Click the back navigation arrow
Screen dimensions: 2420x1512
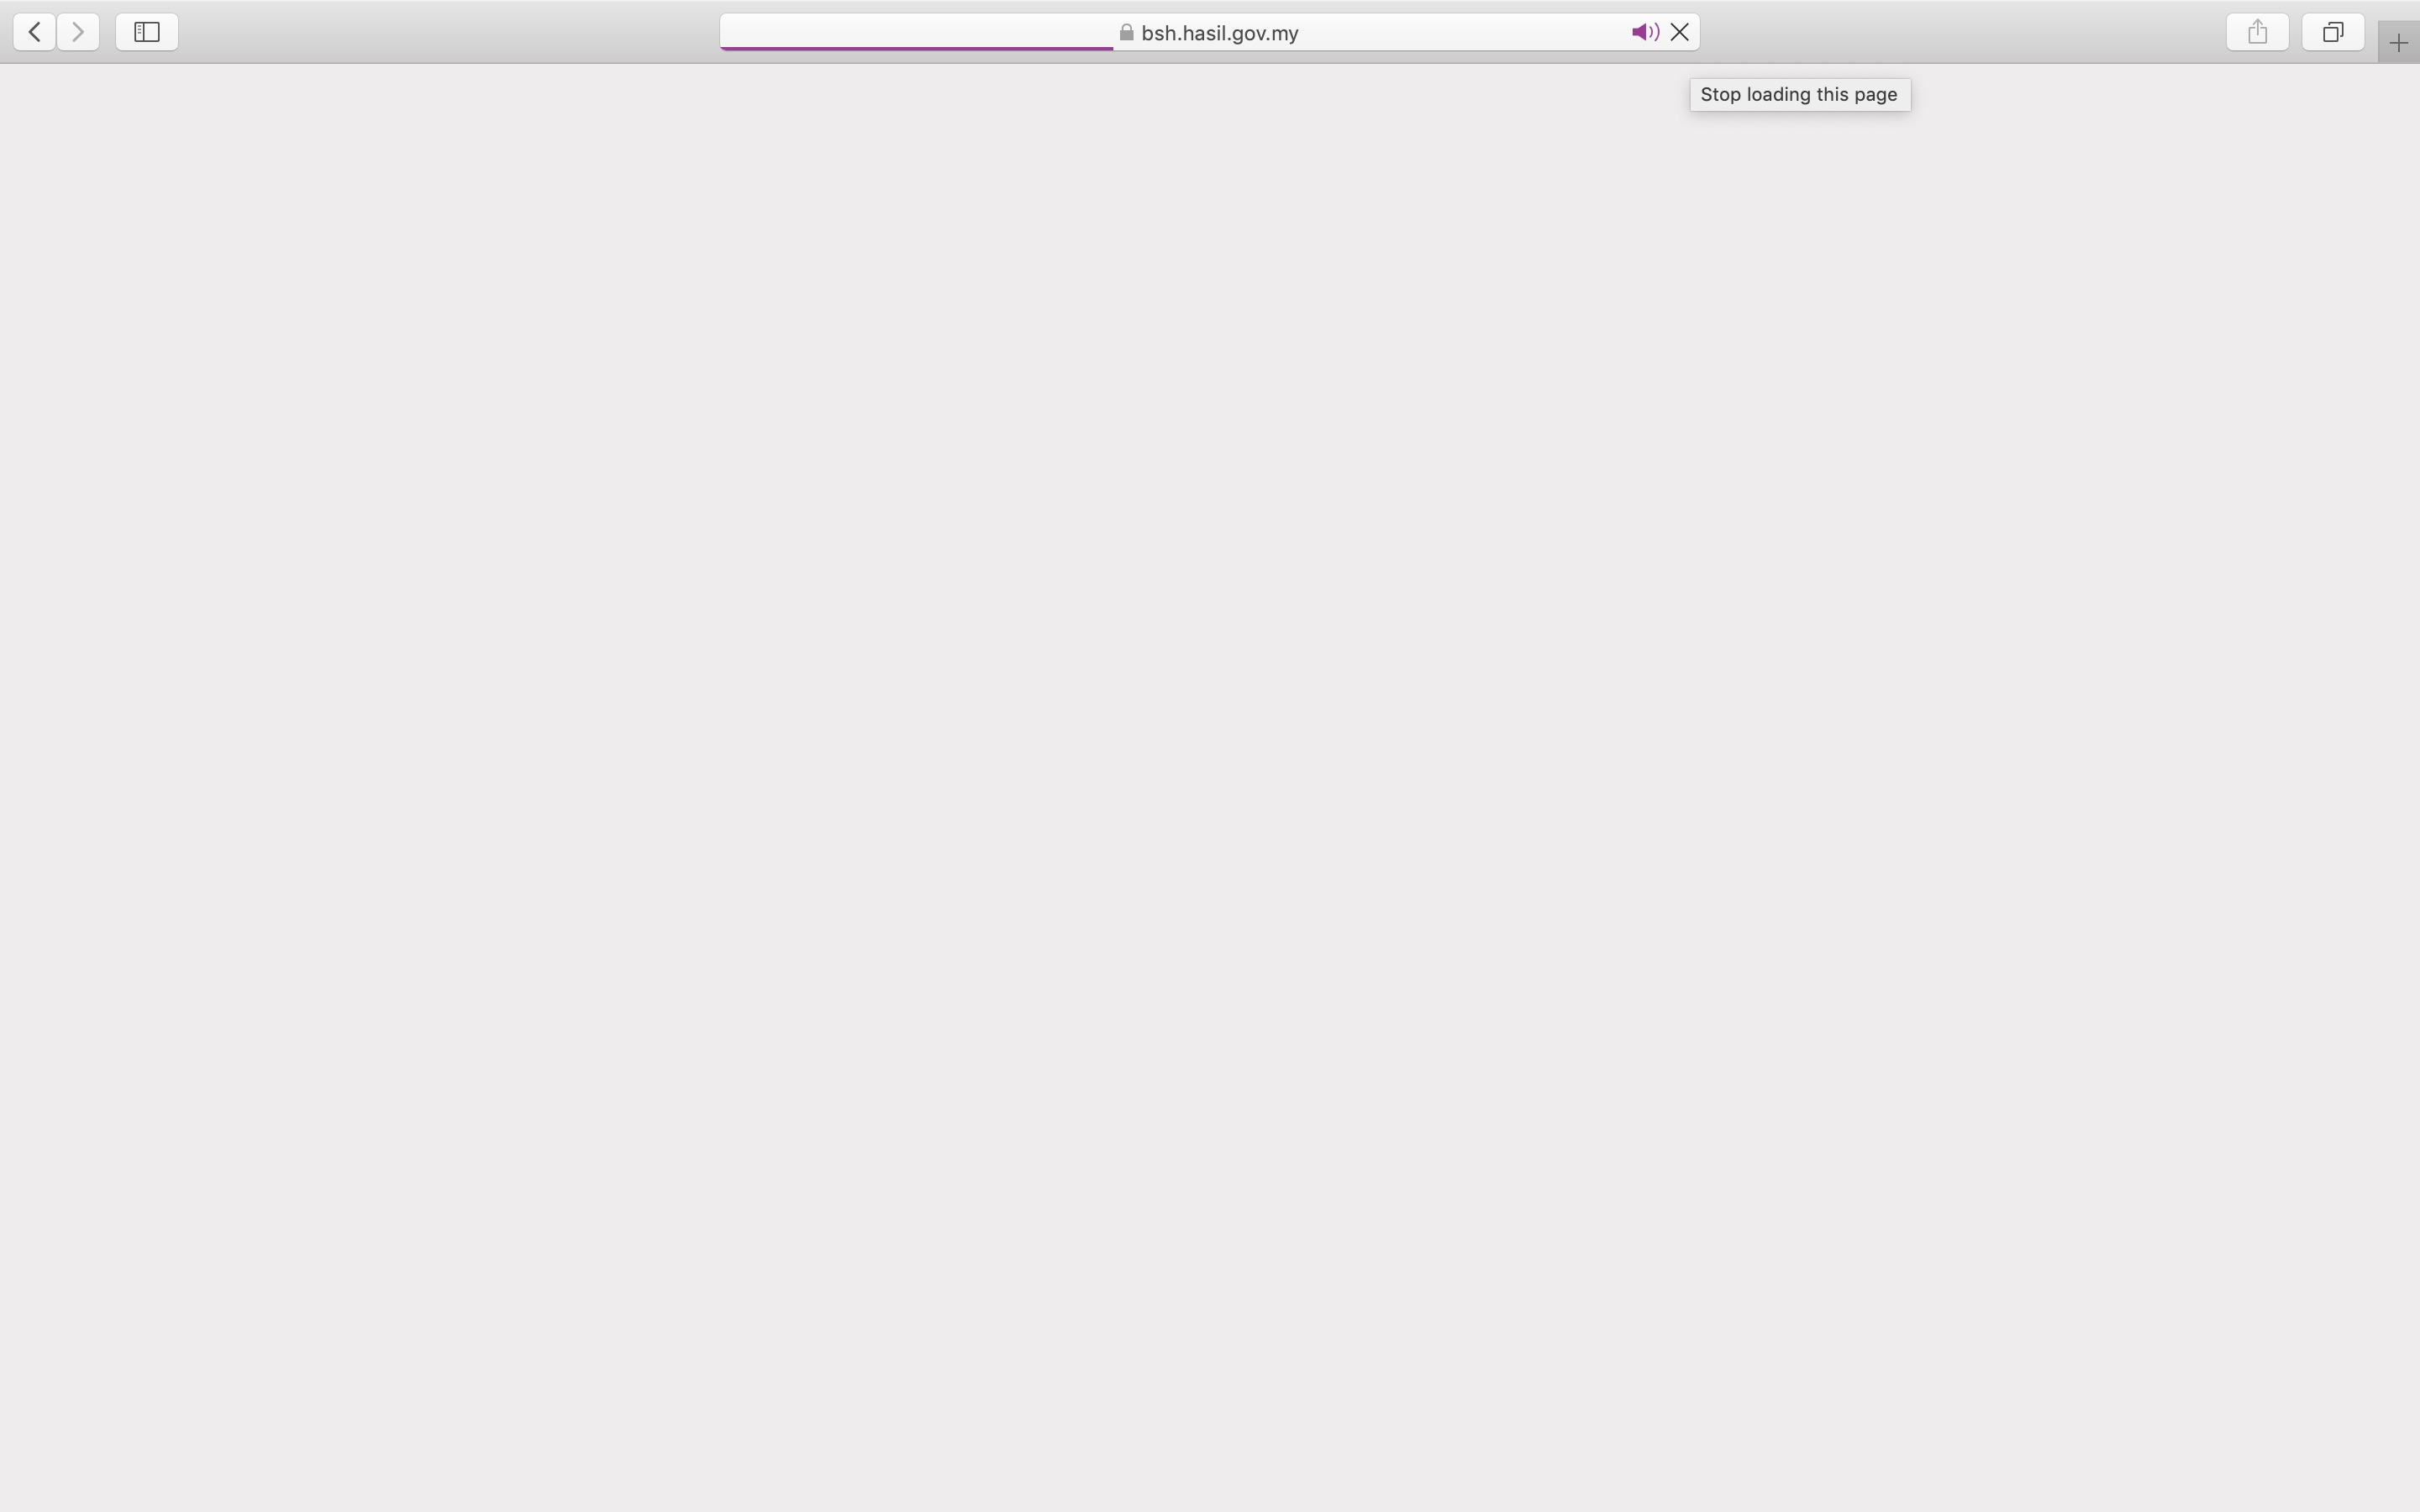click(34, 31)
